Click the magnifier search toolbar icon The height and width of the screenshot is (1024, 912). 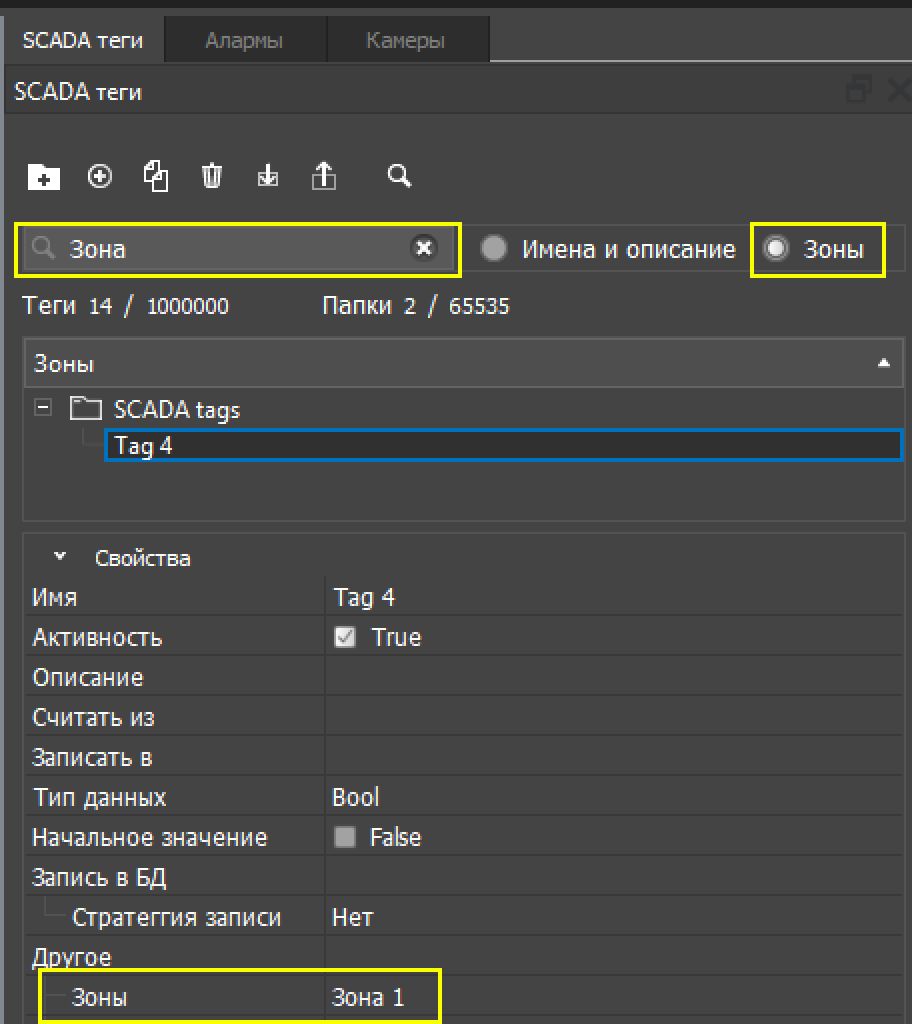coord(399,176)
